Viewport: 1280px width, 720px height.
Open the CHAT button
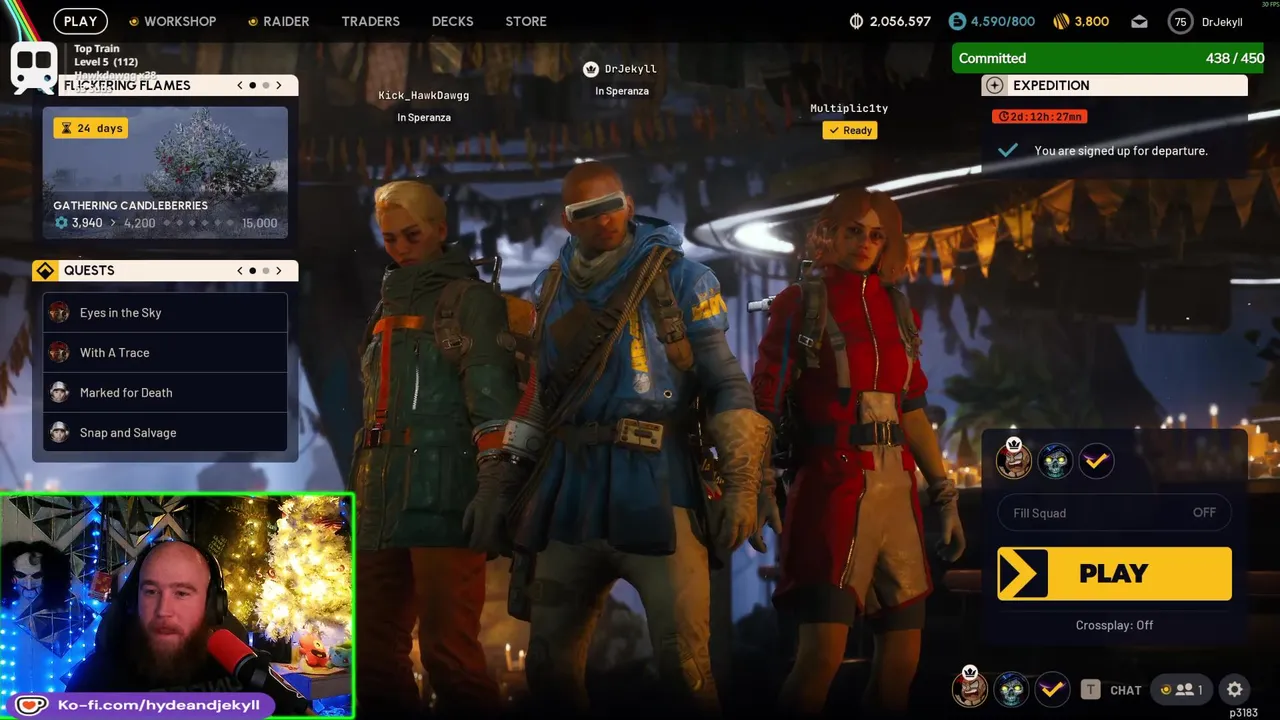point(1125,690)
